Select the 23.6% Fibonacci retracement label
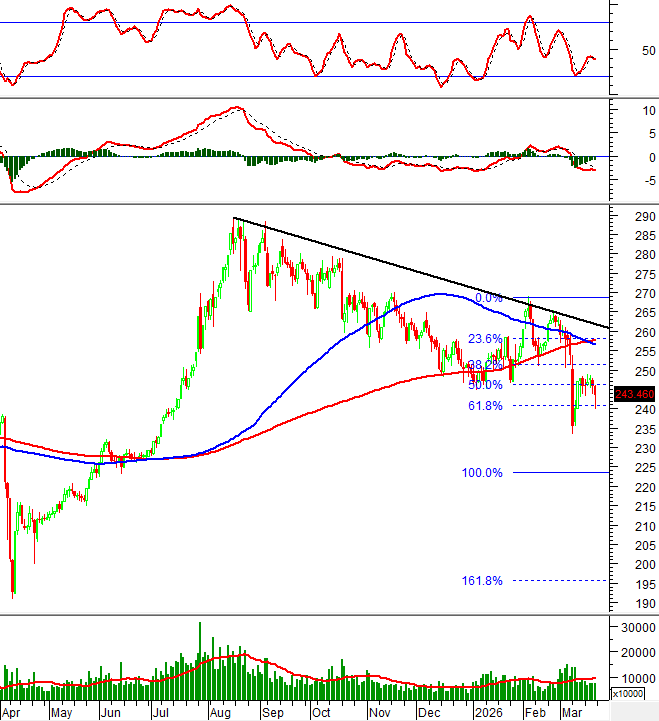 (x=486, y=338)
